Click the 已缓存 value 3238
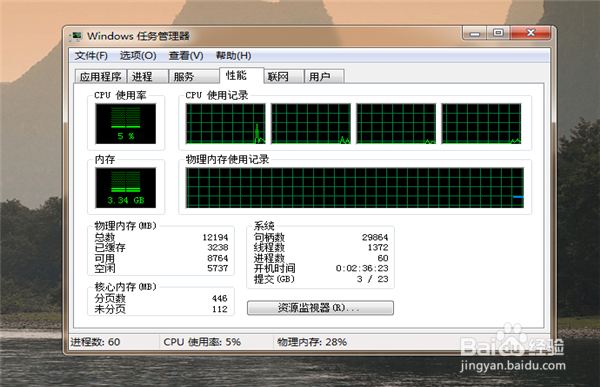Viewport: 600px width, 387px height. [218, 248]
